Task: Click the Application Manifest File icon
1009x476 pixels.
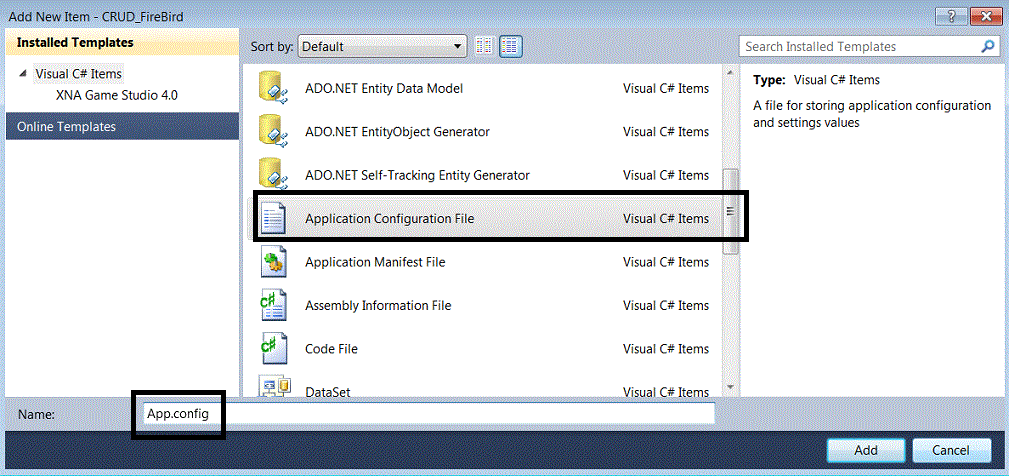Action: coord(273,262)
